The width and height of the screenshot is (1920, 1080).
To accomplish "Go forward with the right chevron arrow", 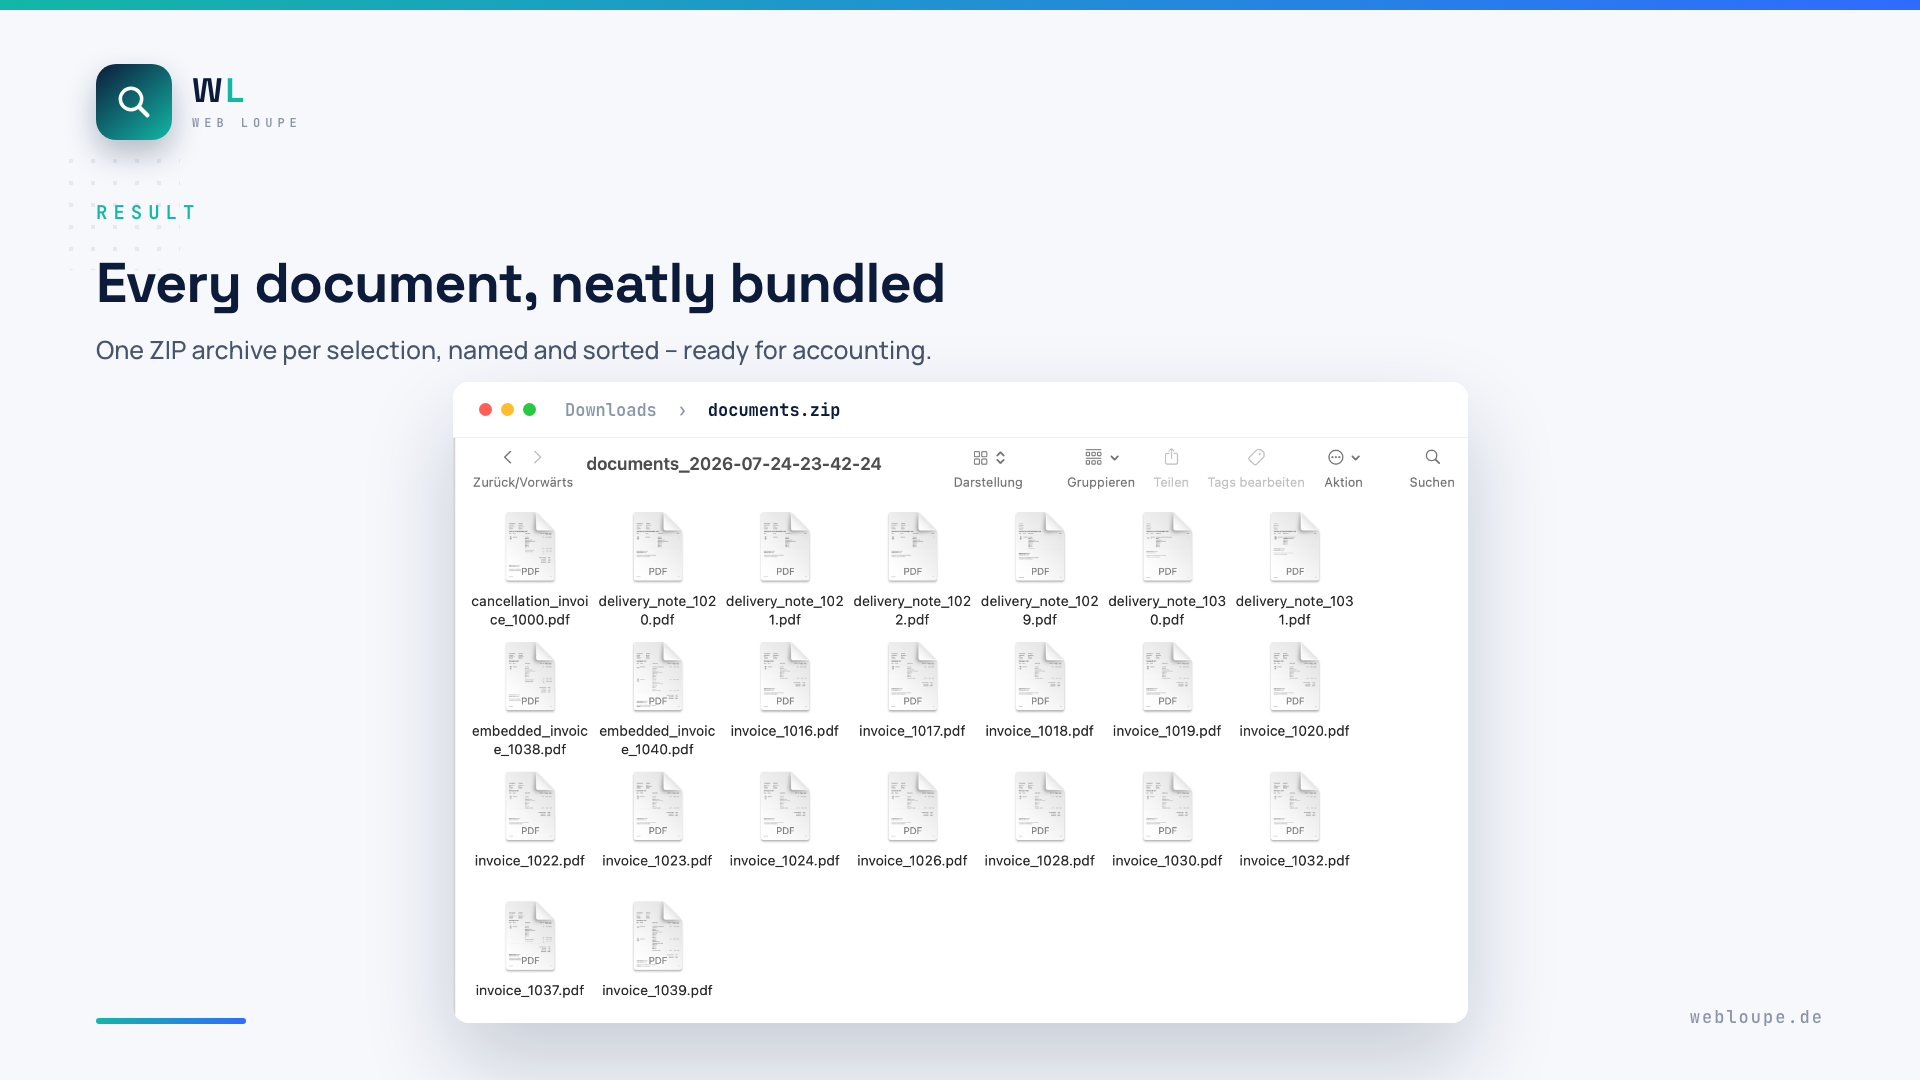I will pyautogui.click(x=537, y=457).
